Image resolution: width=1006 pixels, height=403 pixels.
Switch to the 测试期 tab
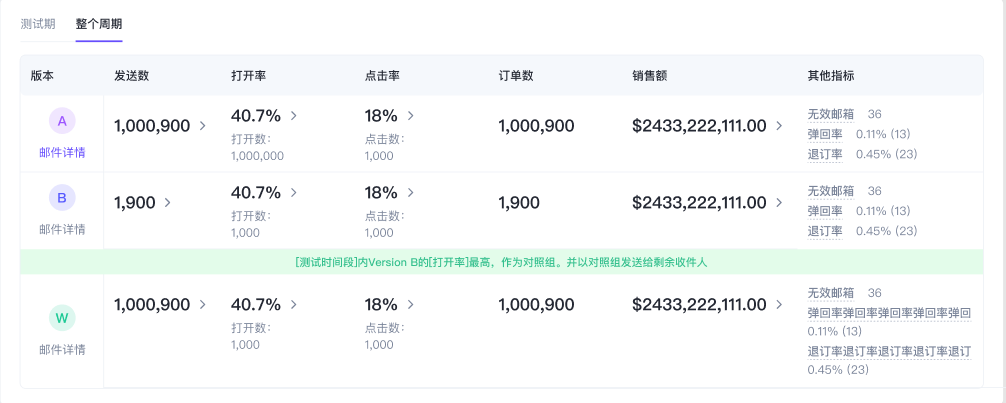tap(38, 23)
